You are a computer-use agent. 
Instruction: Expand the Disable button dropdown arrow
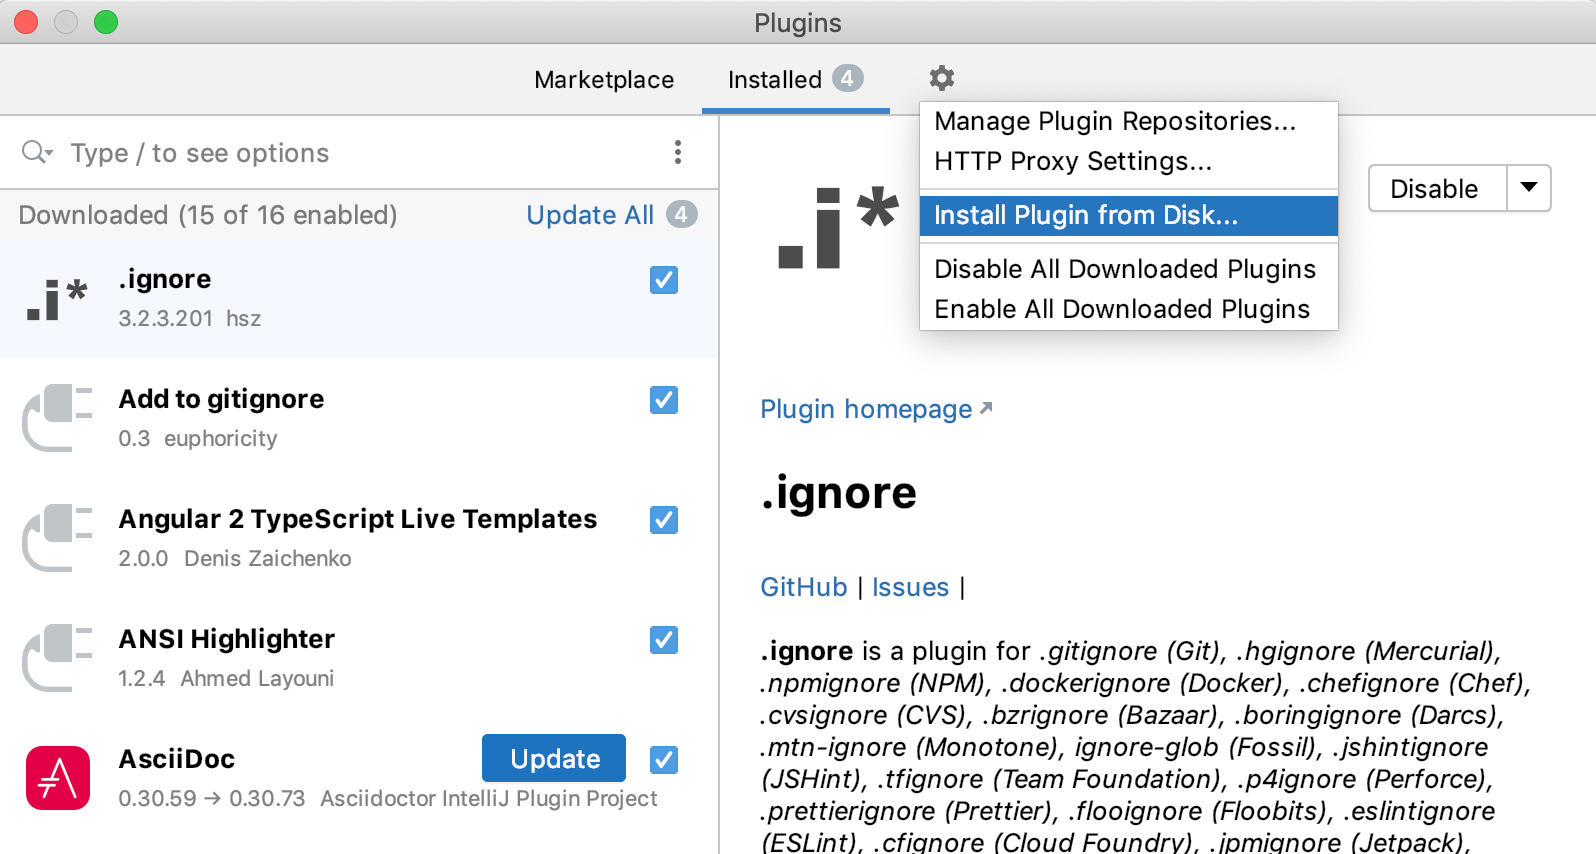[1529, 188]
